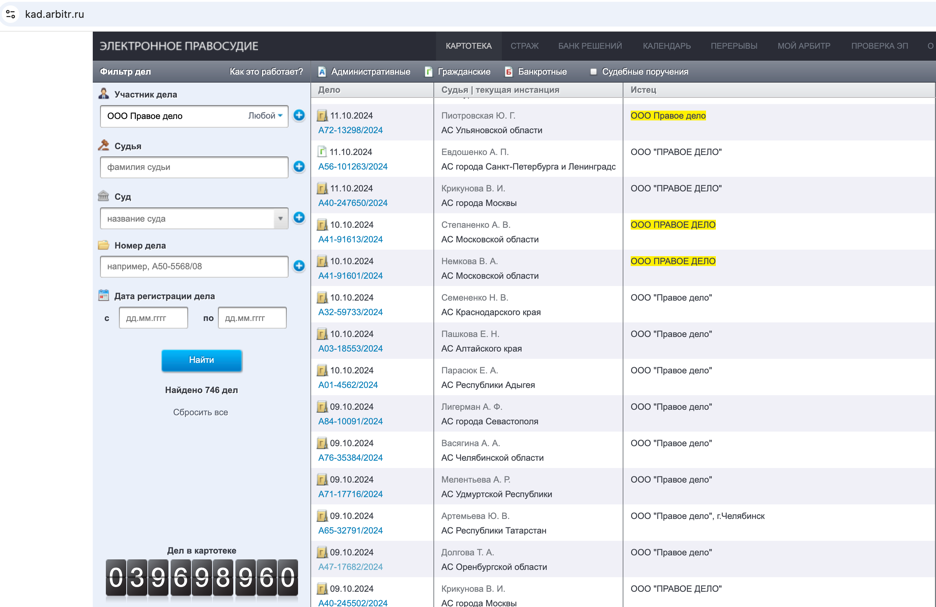Open case link A40-245502/2024
The width and height of the screenshot is (936, 607).
point(353,602)
